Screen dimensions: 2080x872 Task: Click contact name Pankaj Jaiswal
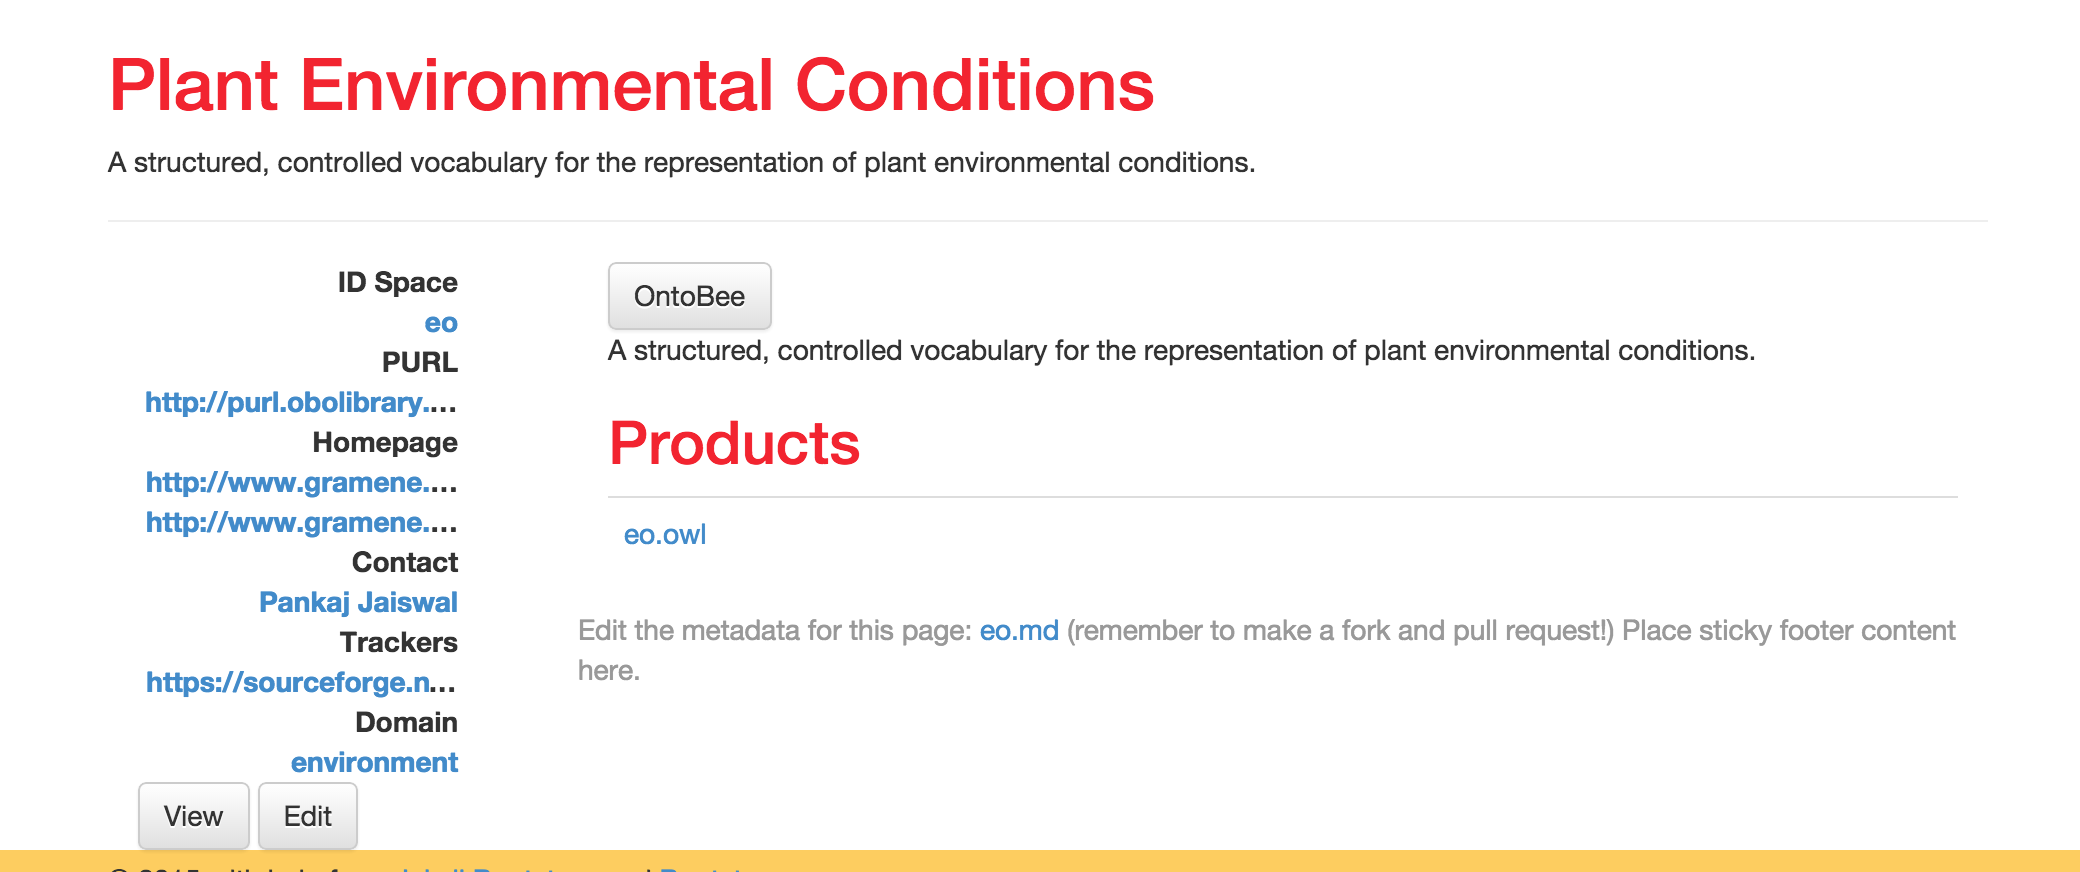tap(358, 602)
